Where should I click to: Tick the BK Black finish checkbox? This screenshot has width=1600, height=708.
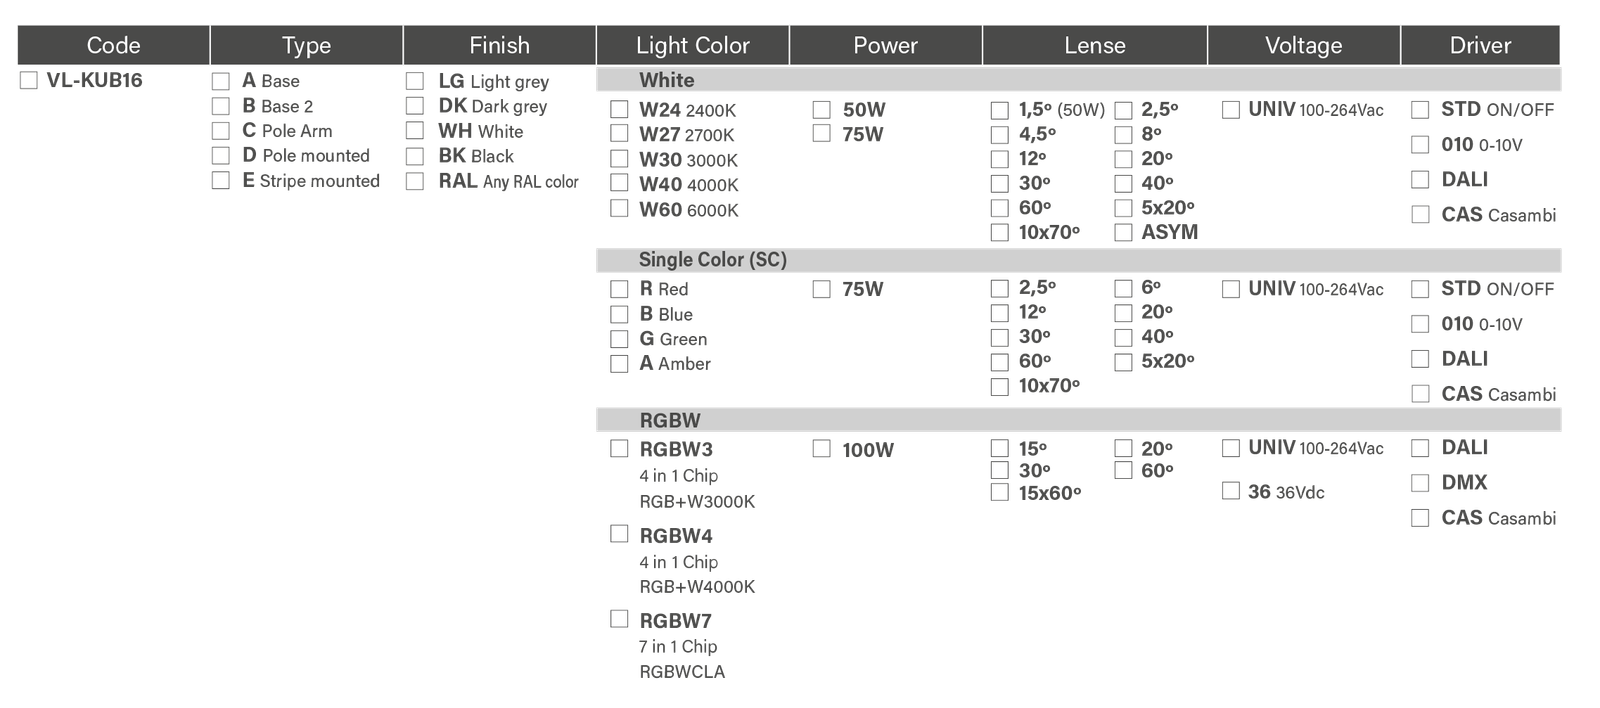pos(415,156)
